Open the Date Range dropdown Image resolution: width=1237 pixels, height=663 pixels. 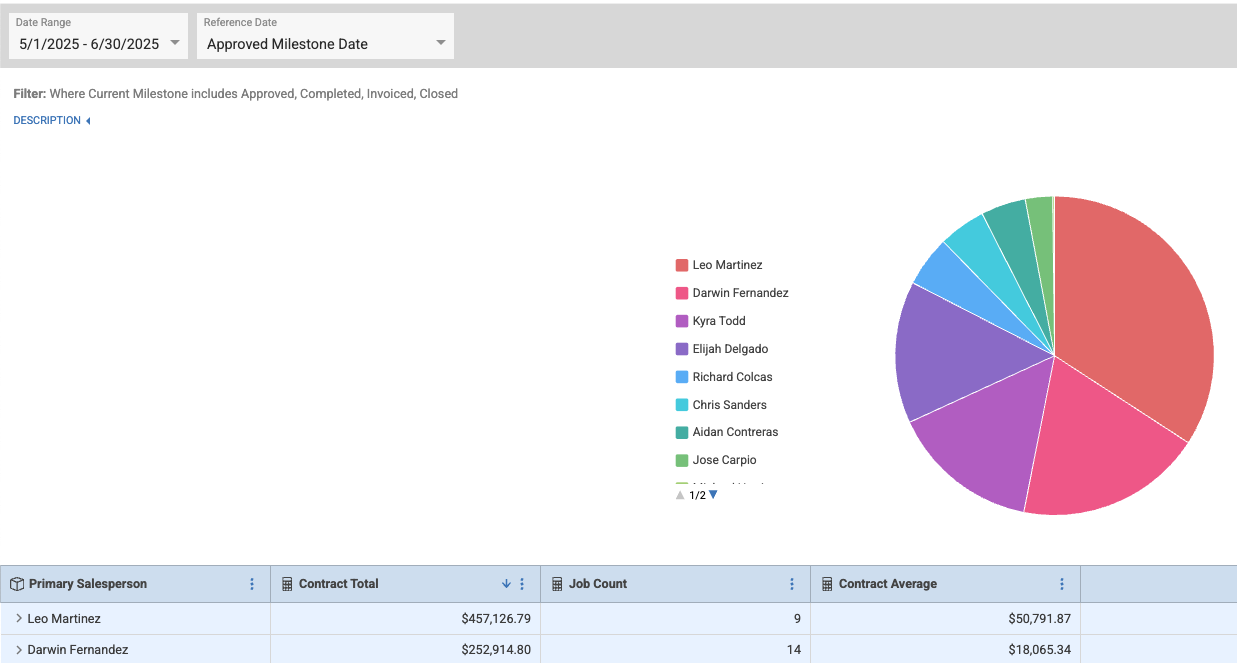tap(98, 43)
